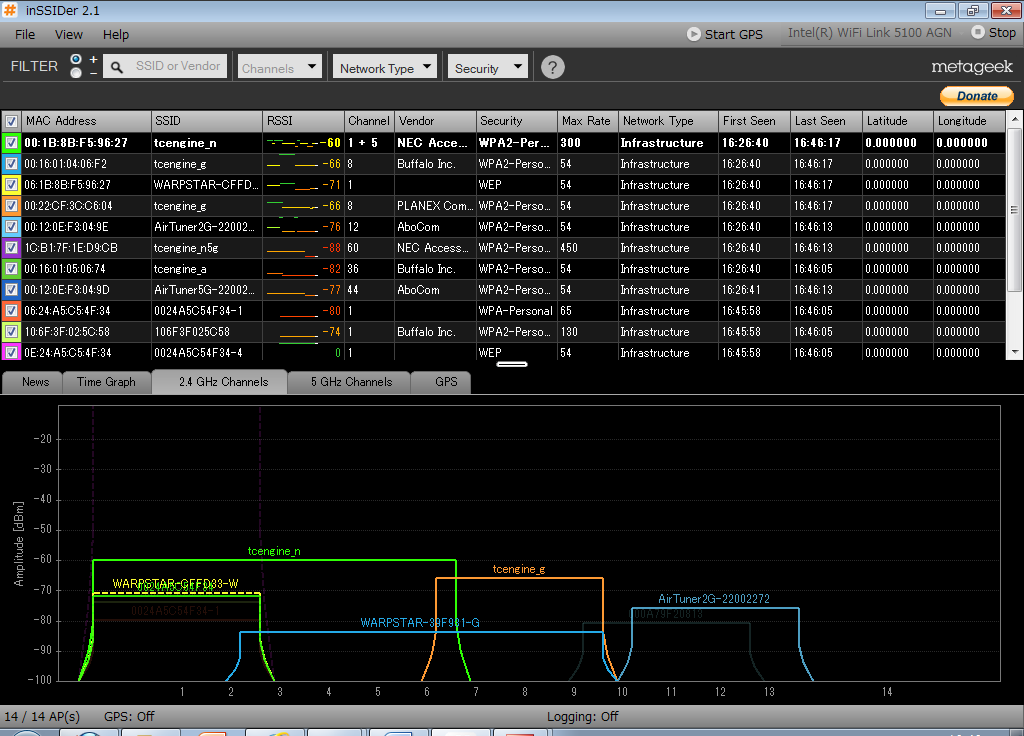The width and height of the screenshot is (1024, 736).
Task: Switch to the News tab
Action: (35, 382)
